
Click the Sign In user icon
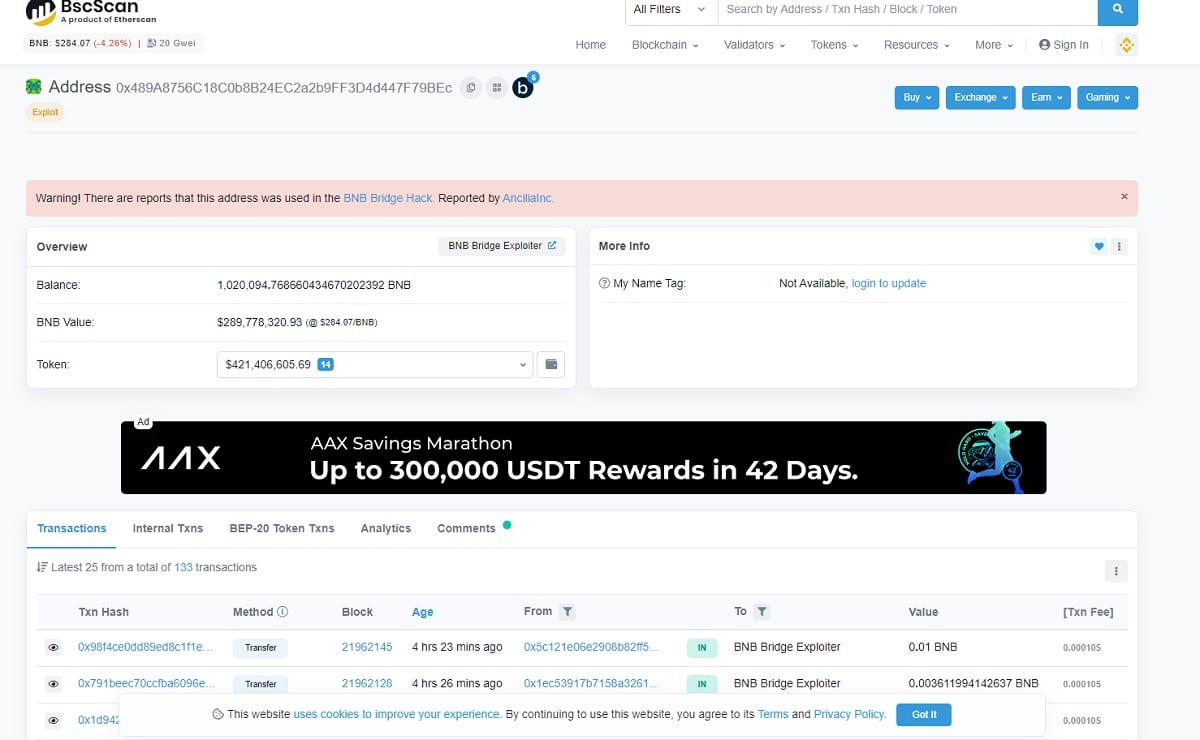tap(1044, 45)
